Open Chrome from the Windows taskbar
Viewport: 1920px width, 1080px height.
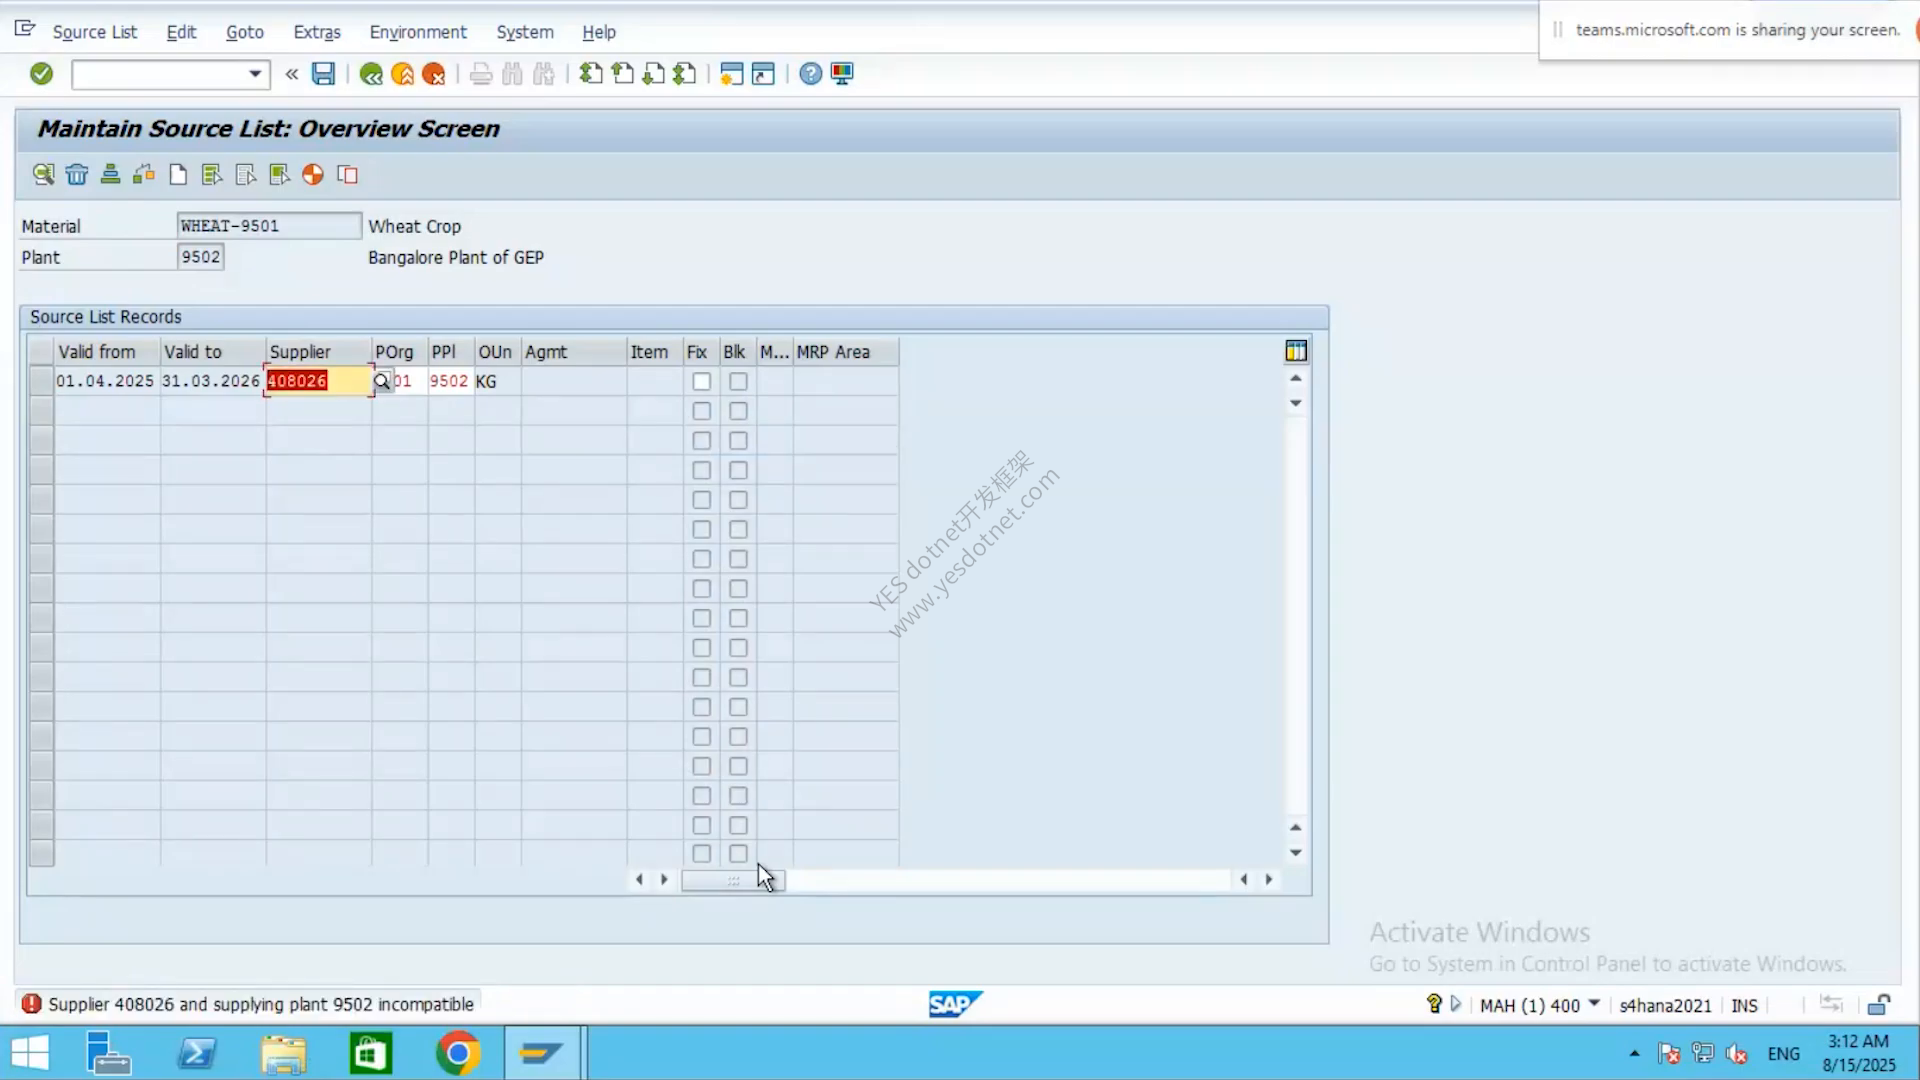point(458,1054)
